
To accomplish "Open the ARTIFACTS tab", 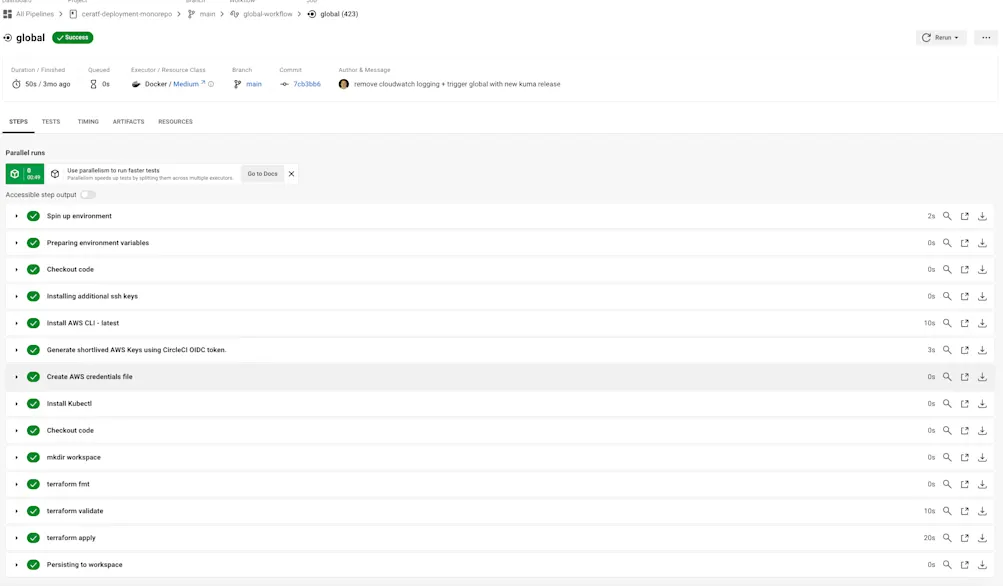I will pos(128,121).
